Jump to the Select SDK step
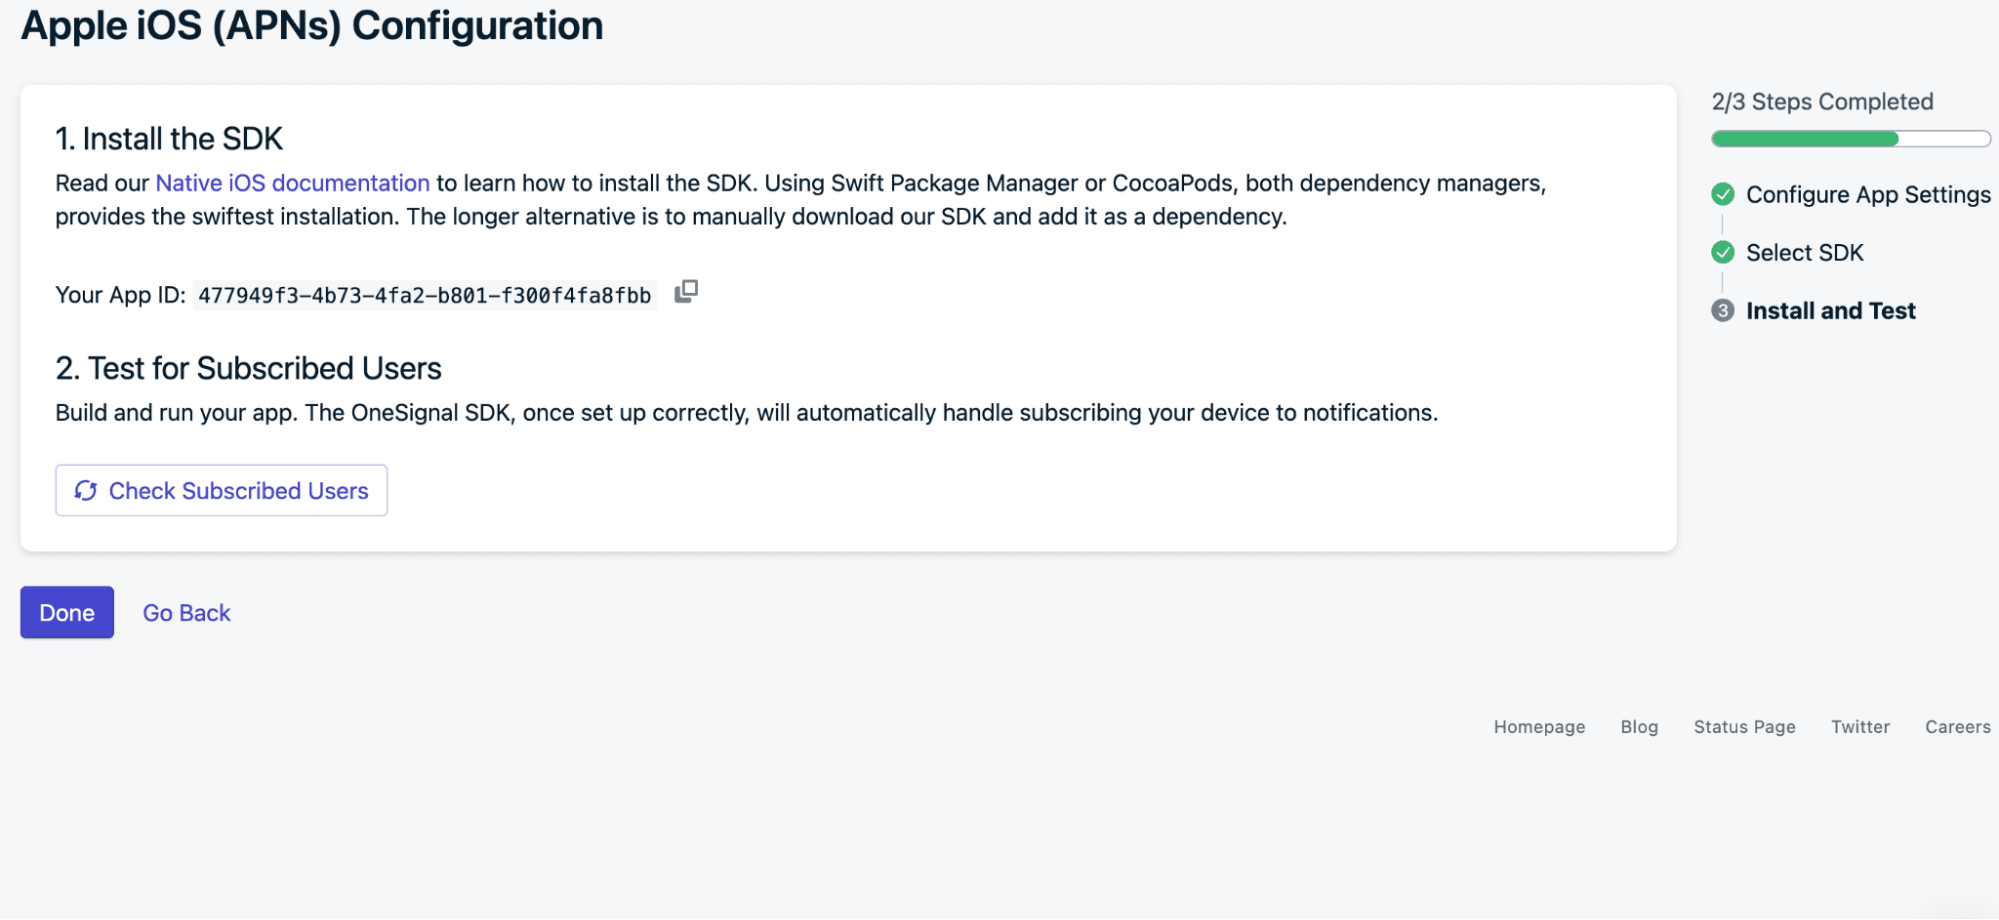 1804,253
